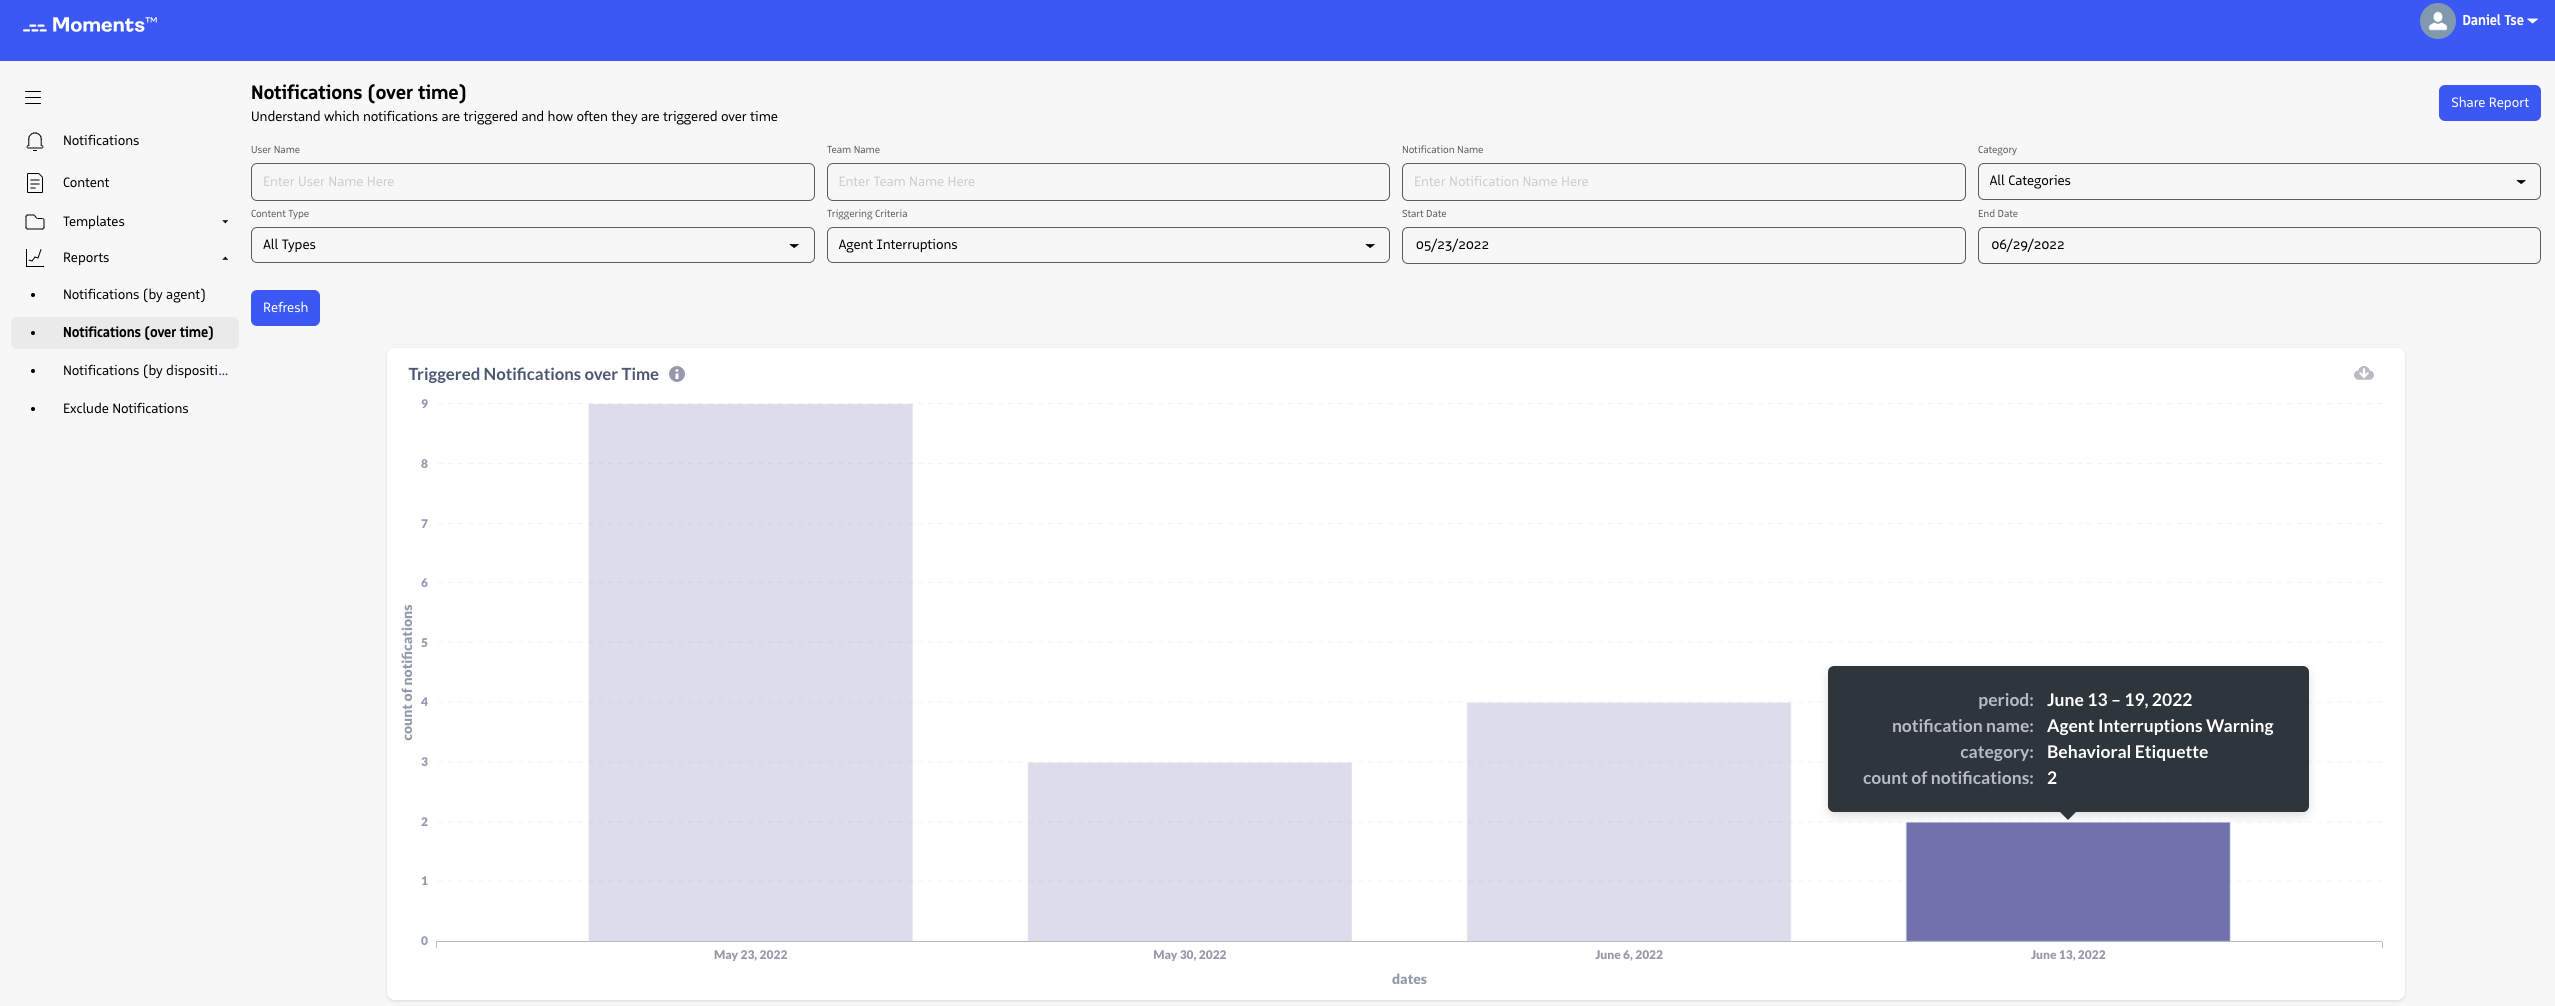Open the All Categories dropdown

(2258, 181)
